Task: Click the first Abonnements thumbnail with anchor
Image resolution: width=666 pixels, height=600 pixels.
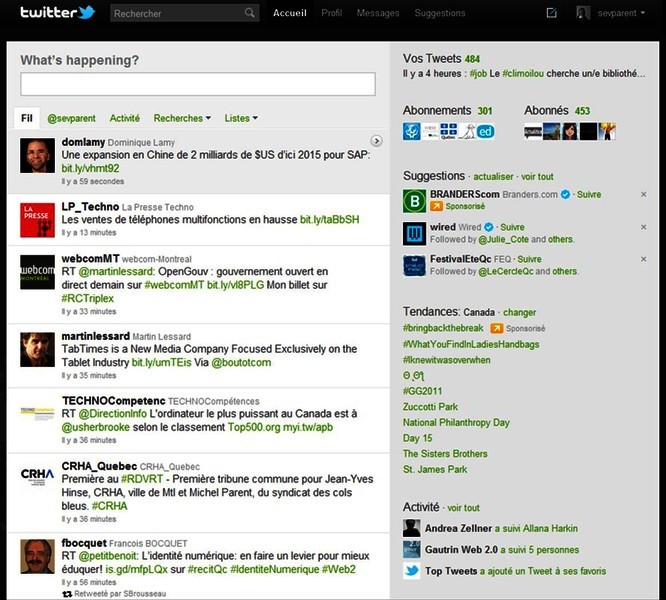Action: point(412,132)
